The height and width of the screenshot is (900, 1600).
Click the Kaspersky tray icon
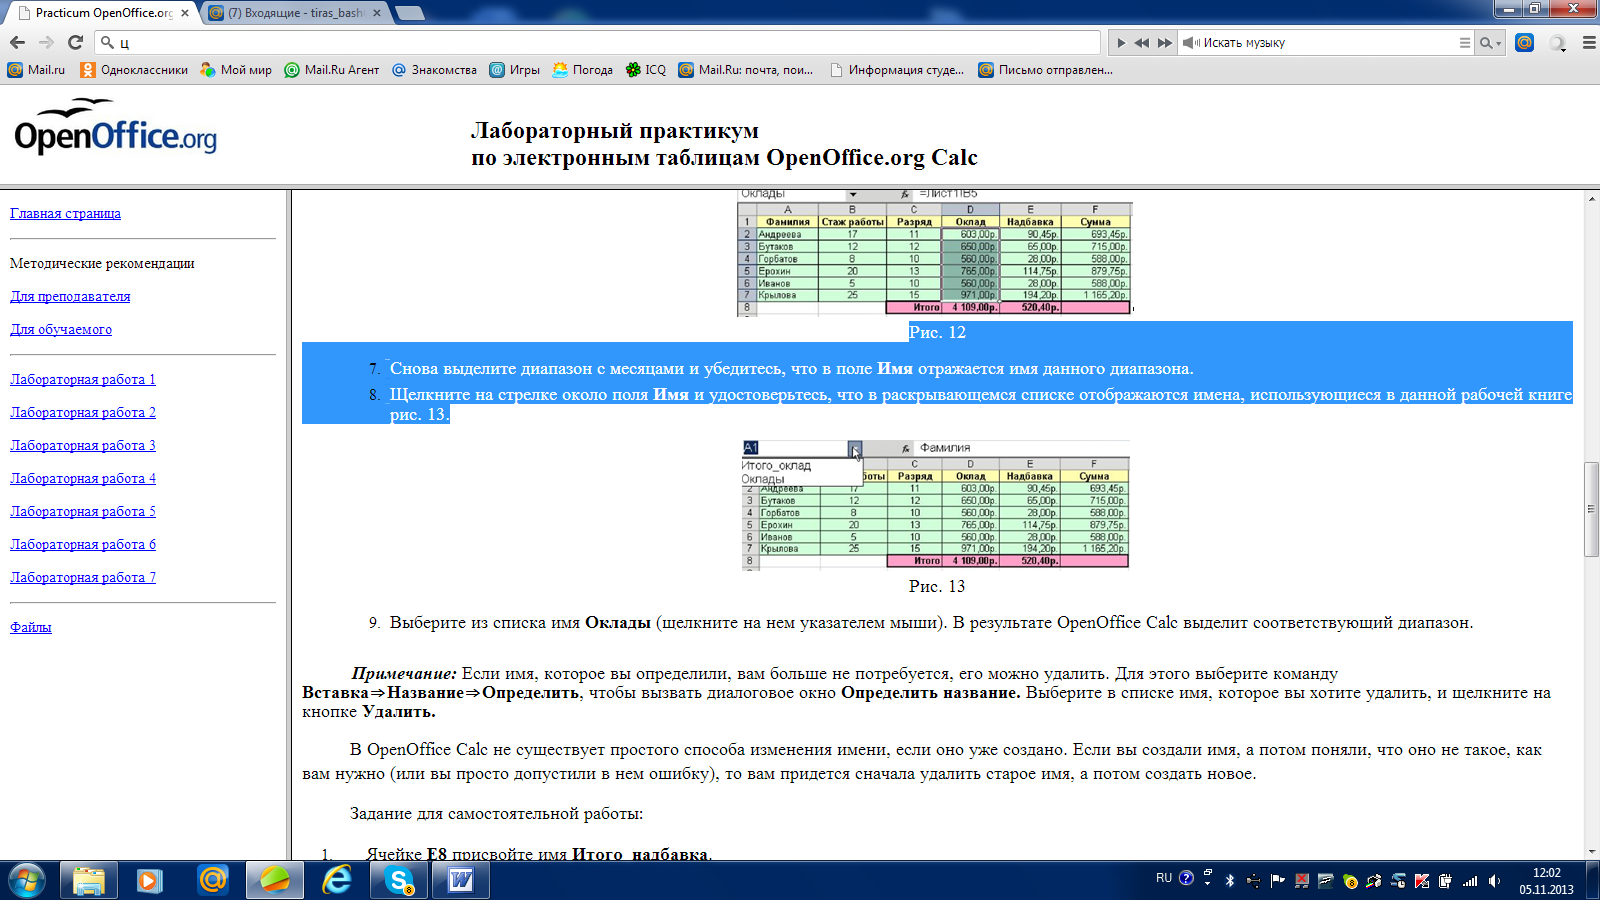(1422, 881)
